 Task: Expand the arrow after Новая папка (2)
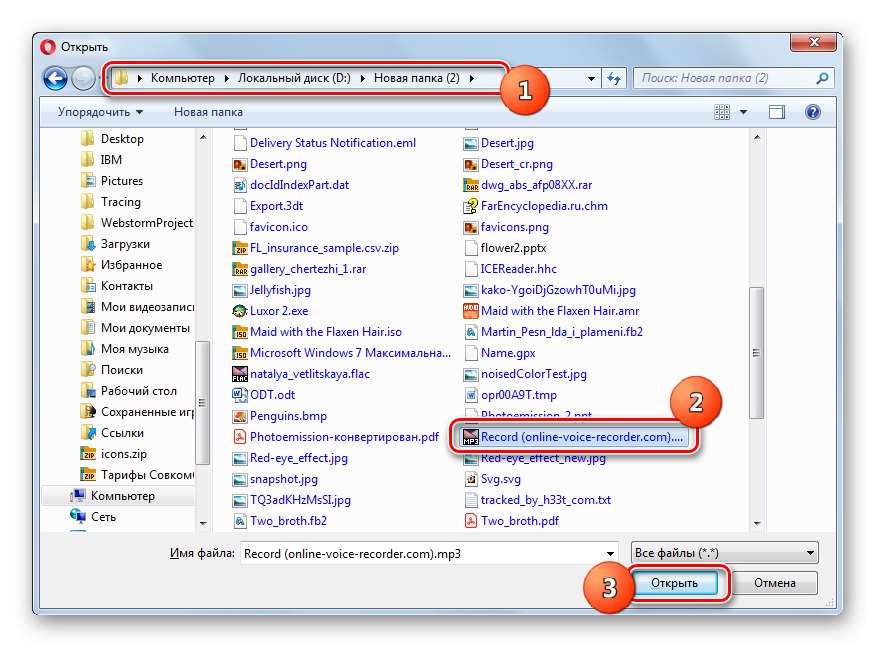472,79
